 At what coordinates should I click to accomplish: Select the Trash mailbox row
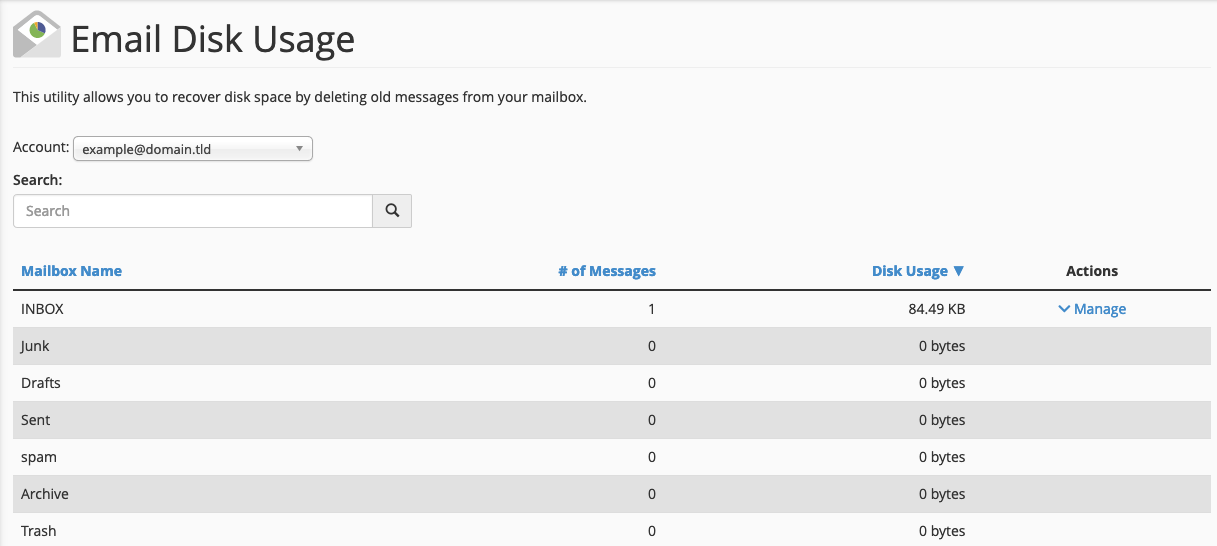[39, 531]
